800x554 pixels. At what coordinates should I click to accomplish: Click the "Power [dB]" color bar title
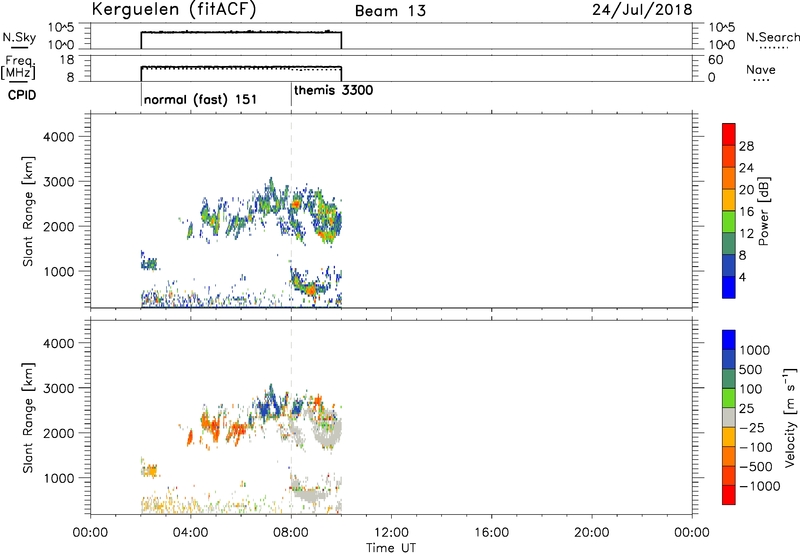[763, 211]
